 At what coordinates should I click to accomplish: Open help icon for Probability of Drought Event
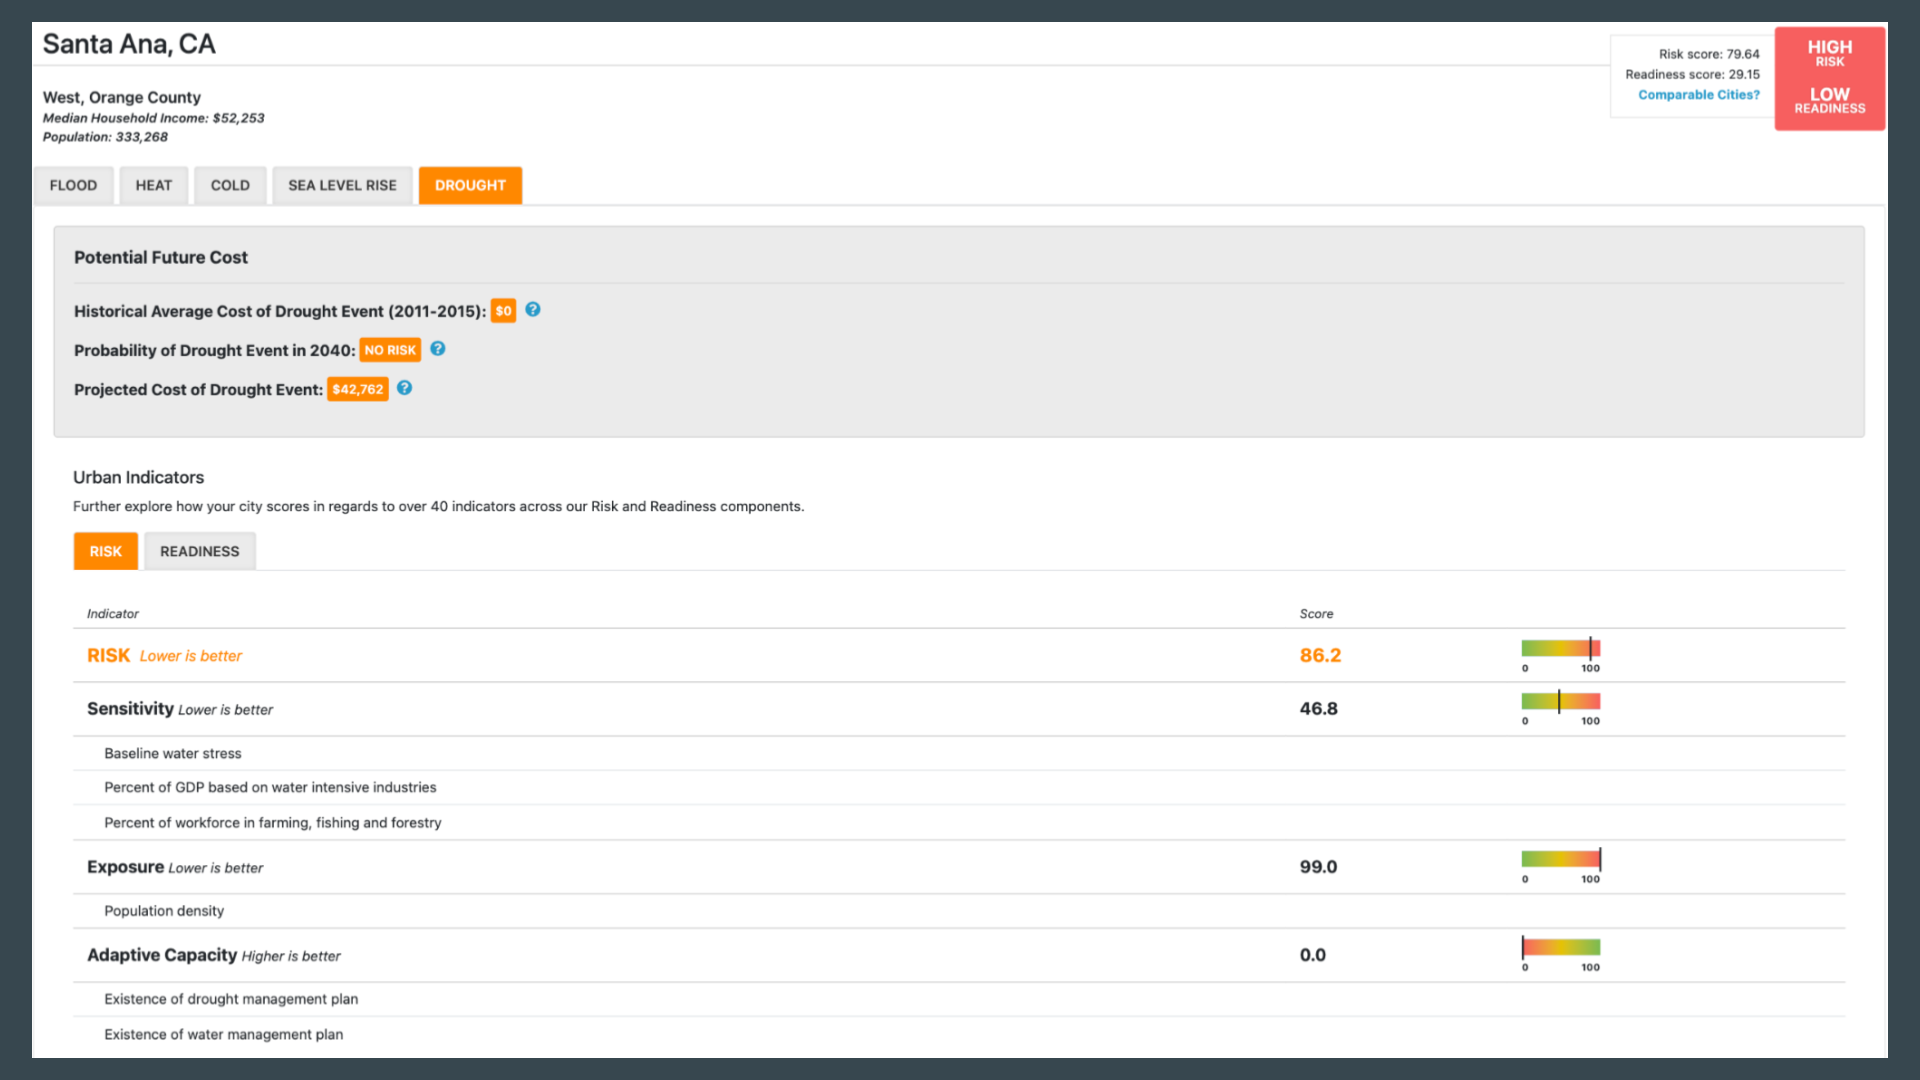[438, 349]
